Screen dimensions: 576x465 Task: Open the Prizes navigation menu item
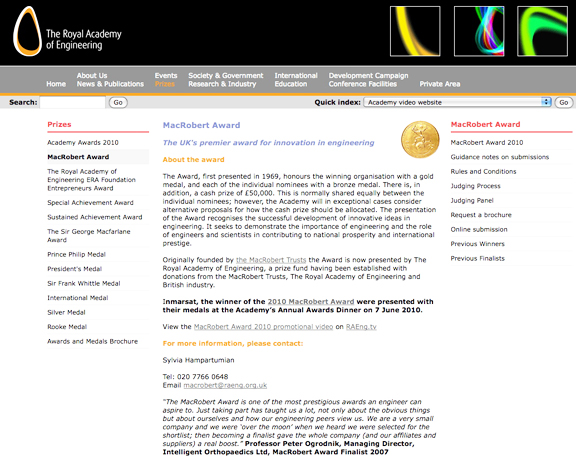coord(165,84)
